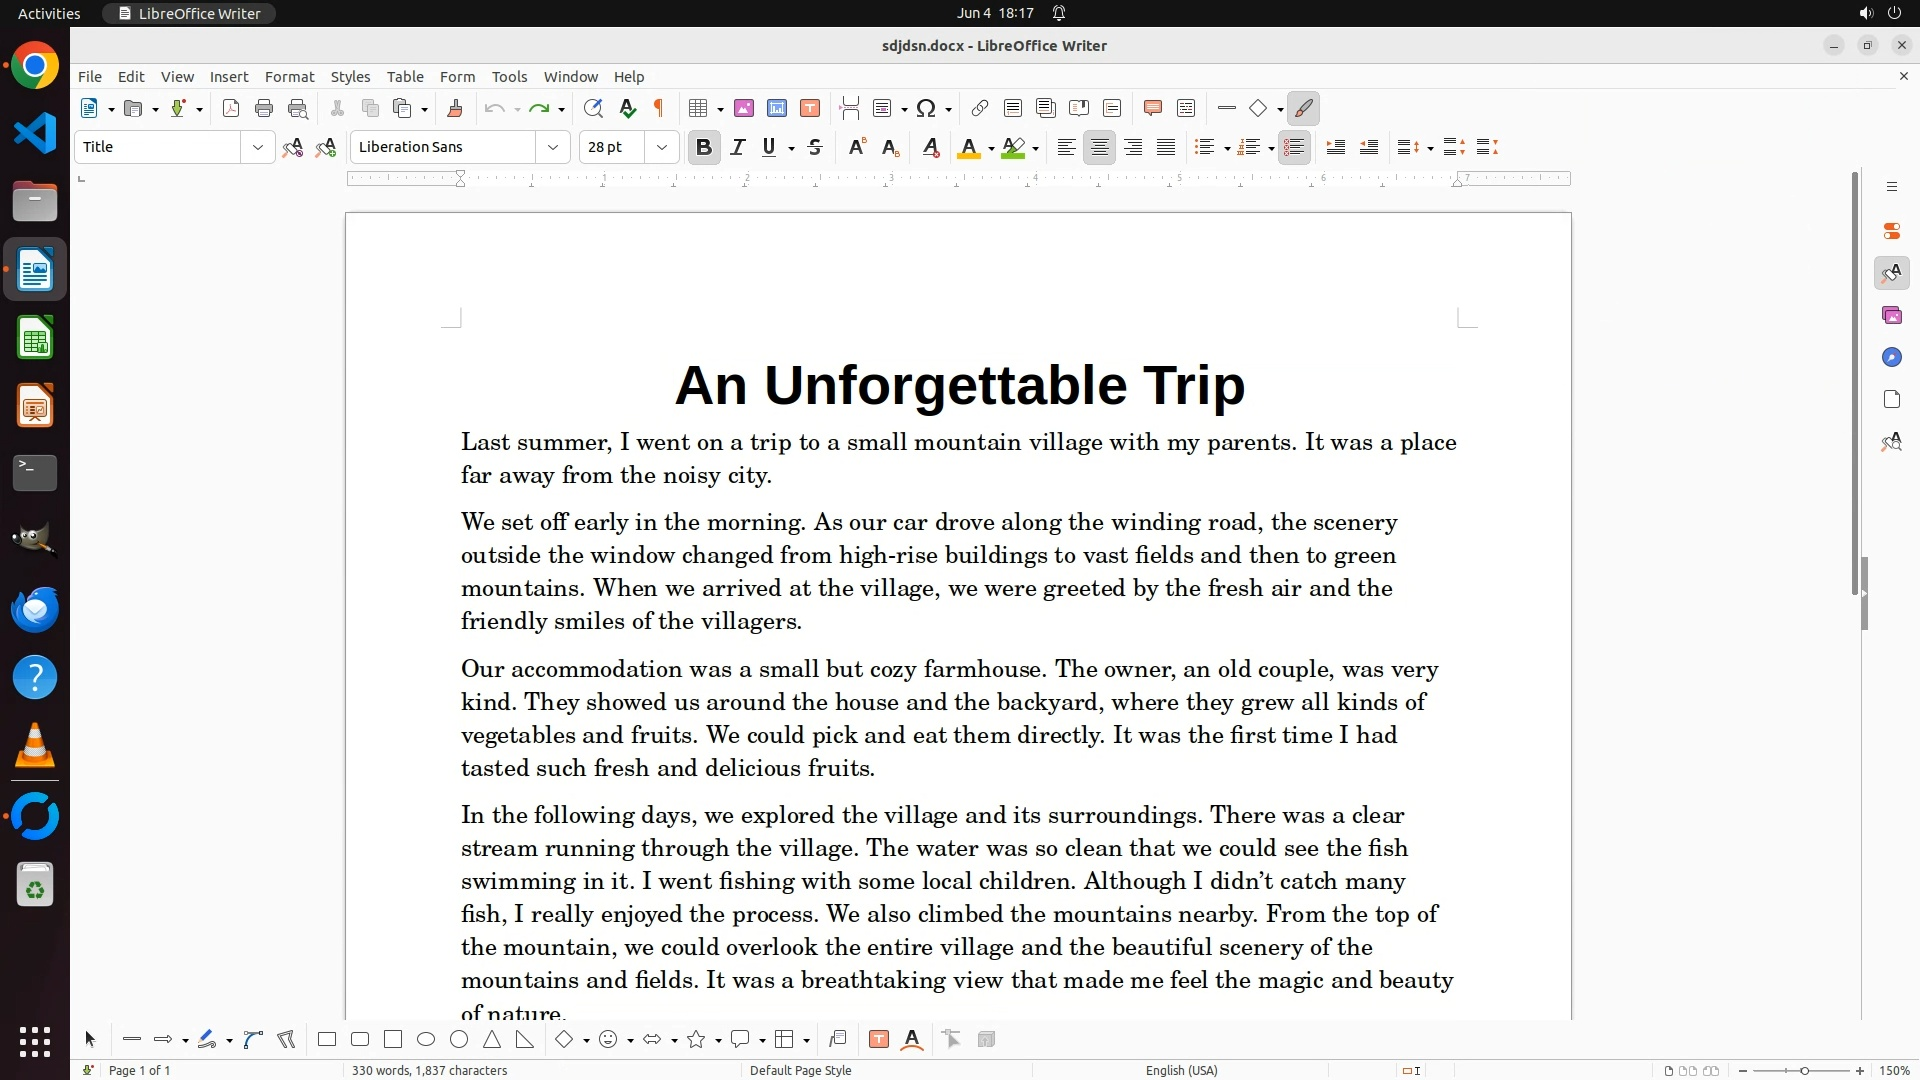Viewport: 1920px width, 1080px height.
Task: Open the 28 pt font size dropdown
Action: tap(661, 147)
